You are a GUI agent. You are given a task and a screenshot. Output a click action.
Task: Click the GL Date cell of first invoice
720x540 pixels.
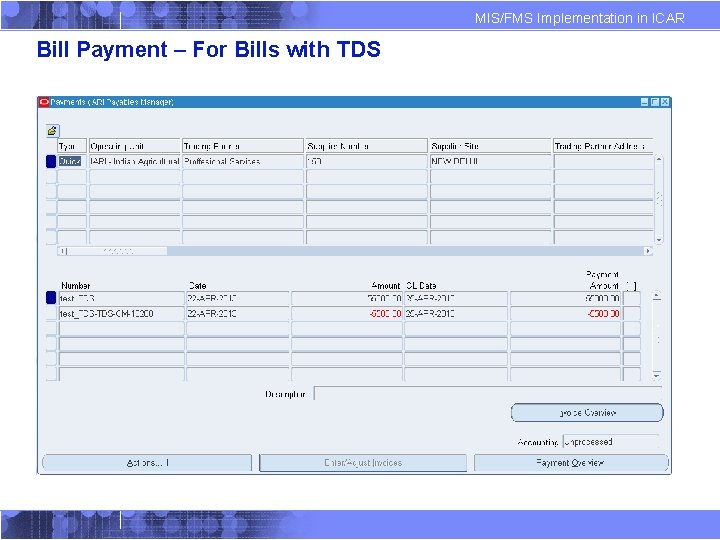[x=456, y=298]
